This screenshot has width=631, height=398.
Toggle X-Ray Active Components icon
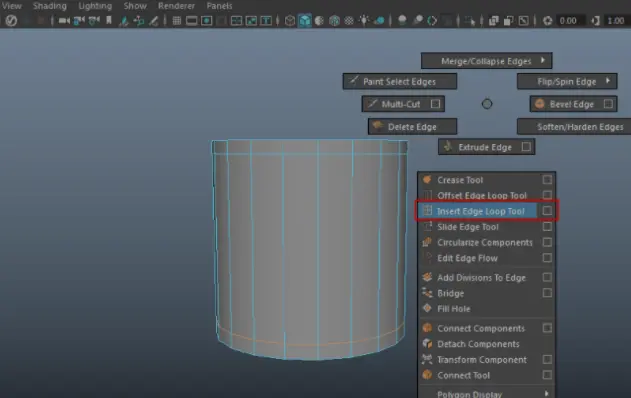[508, 21]
